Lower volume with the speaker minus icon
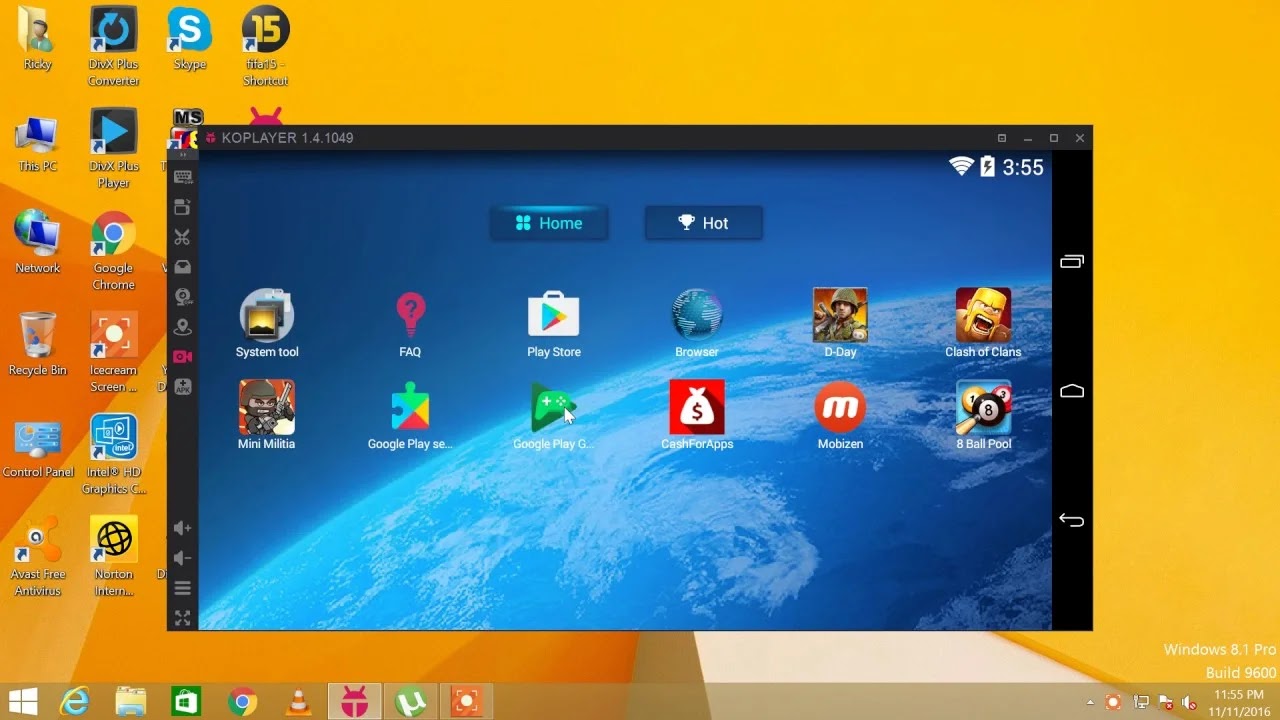Viewport: 1280px width, 720px height. pyautogui.click(x=182, y=558)
